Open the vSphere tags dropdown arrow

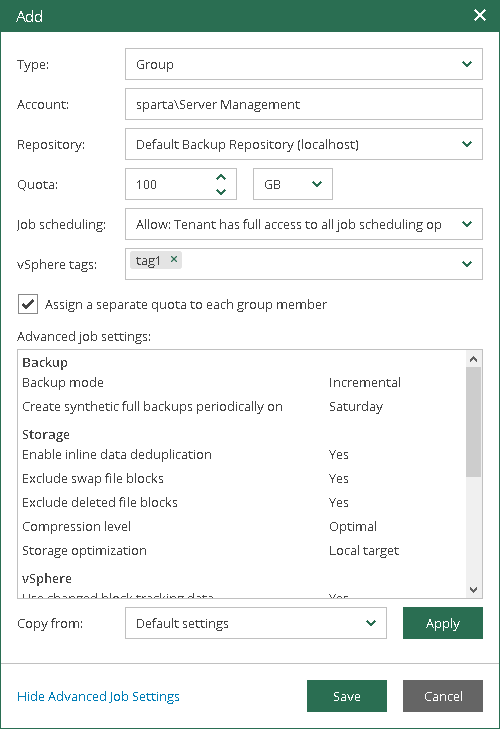pos(467,264)
